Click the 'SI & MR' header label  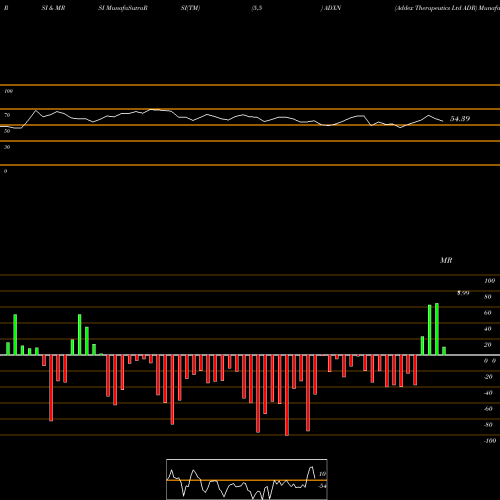53,8
